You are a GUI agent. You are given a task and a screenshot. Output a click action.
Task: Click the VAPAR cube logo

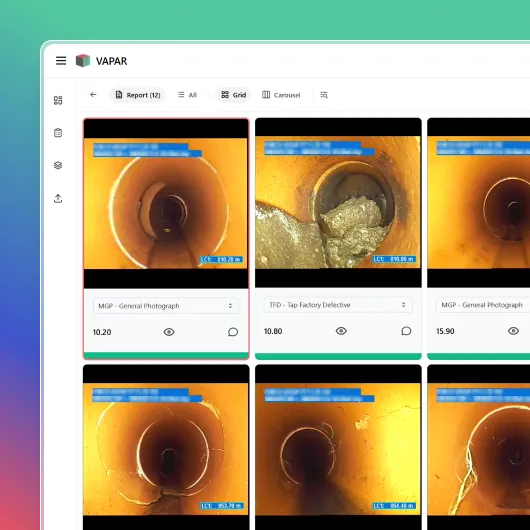click(x=83, y=61)
